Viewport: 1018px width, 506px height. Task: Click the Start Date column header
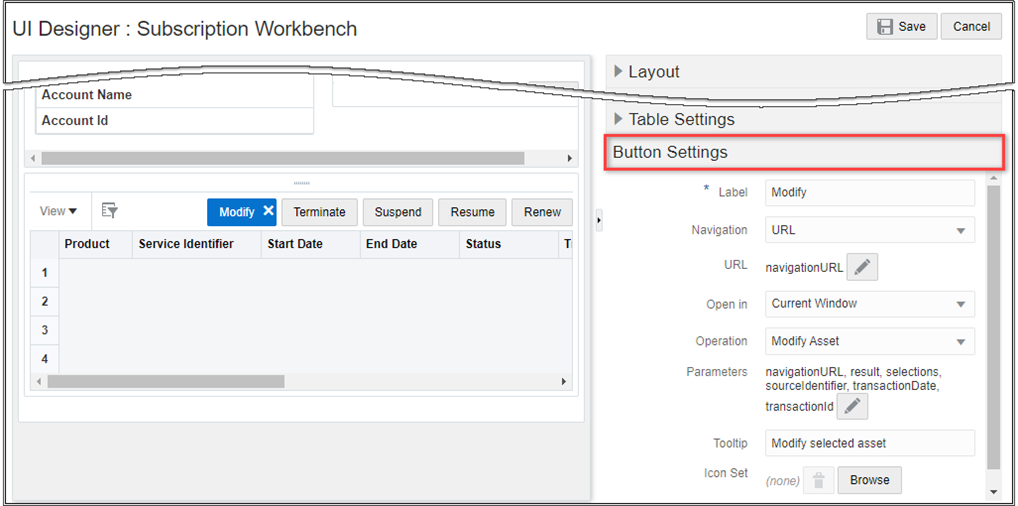(311, 244)
